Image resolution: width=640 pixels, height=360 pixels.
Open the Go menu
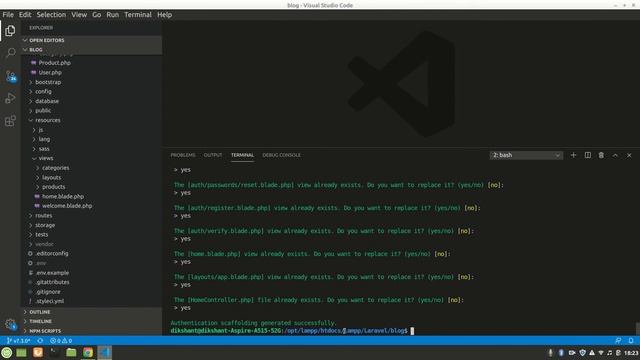(96, 15)
